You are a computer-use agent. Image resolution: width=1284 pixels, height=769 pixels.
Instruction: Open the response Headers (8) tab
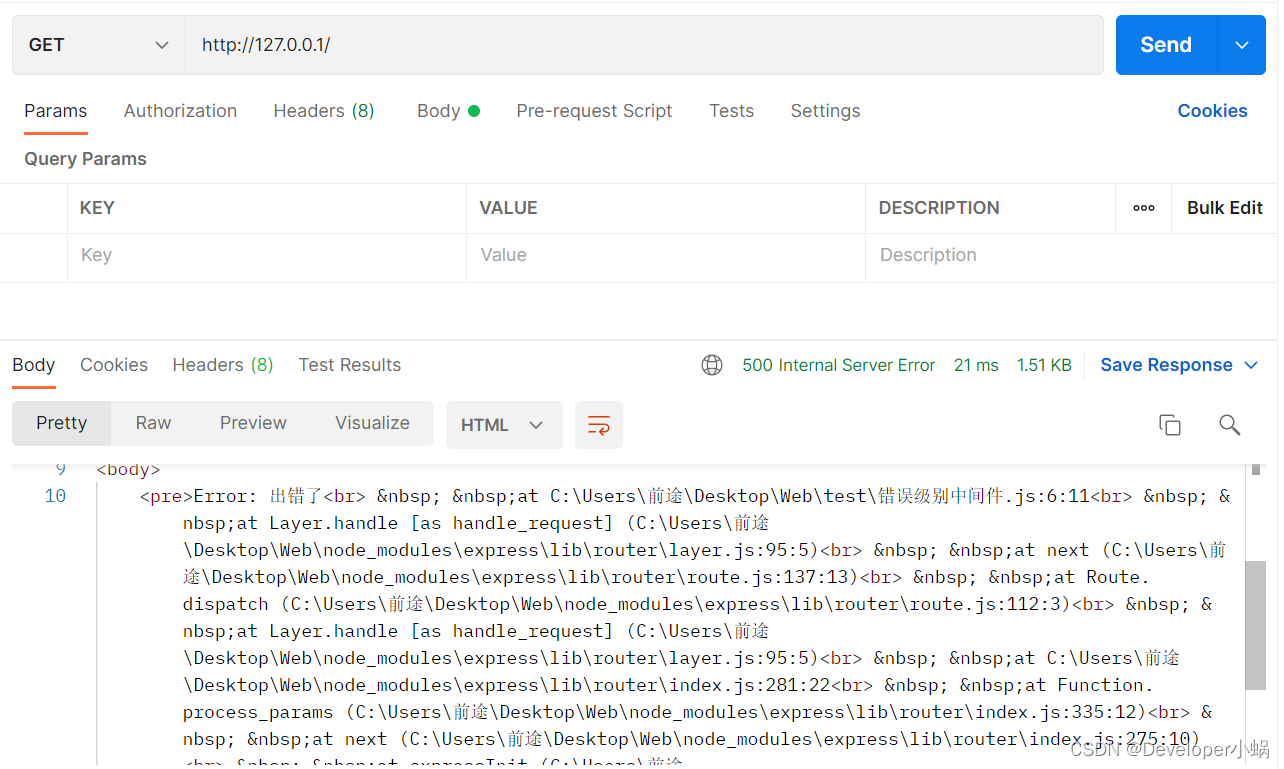tap(223, 365)
